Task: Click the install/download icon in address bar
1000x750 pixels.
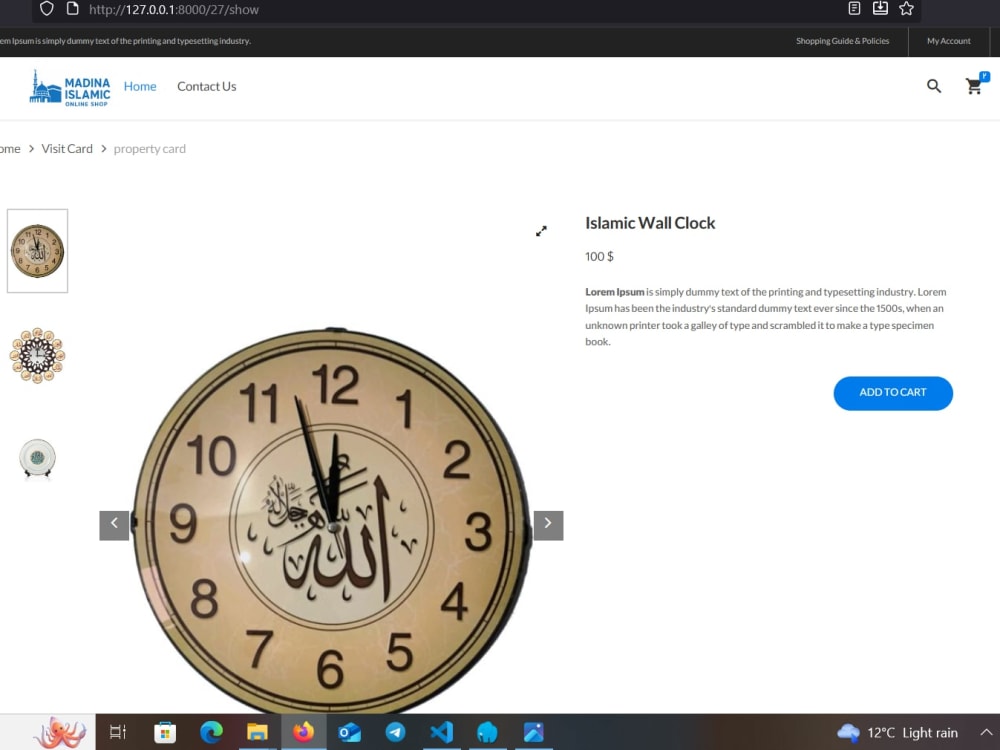Action: tap(880, 8)
